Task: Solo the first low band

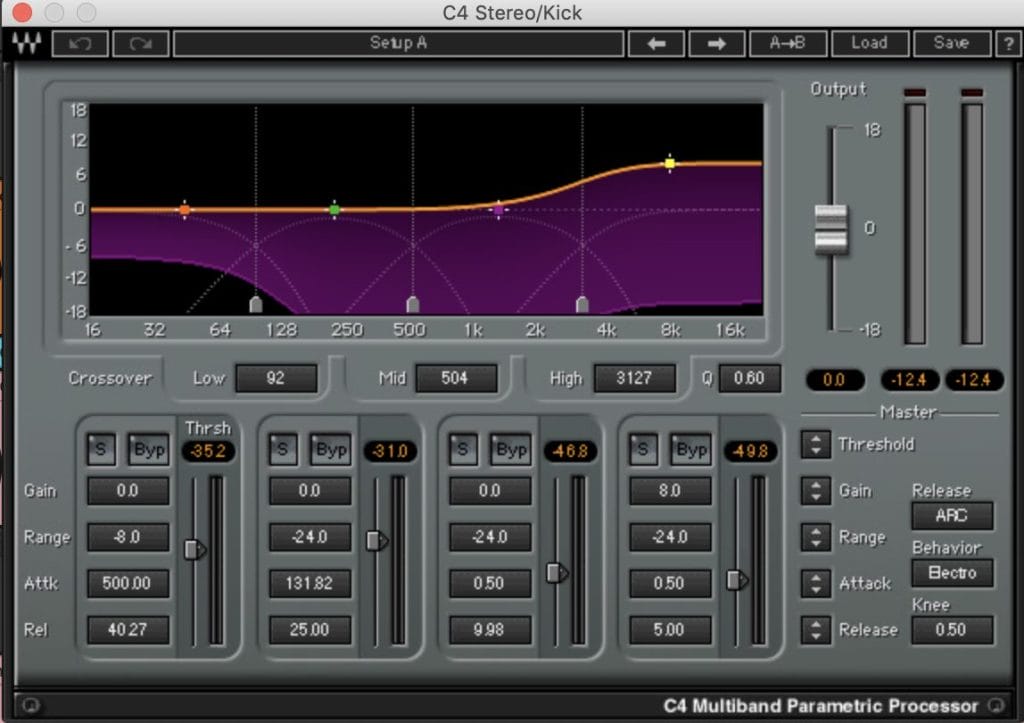Action: 100,450
